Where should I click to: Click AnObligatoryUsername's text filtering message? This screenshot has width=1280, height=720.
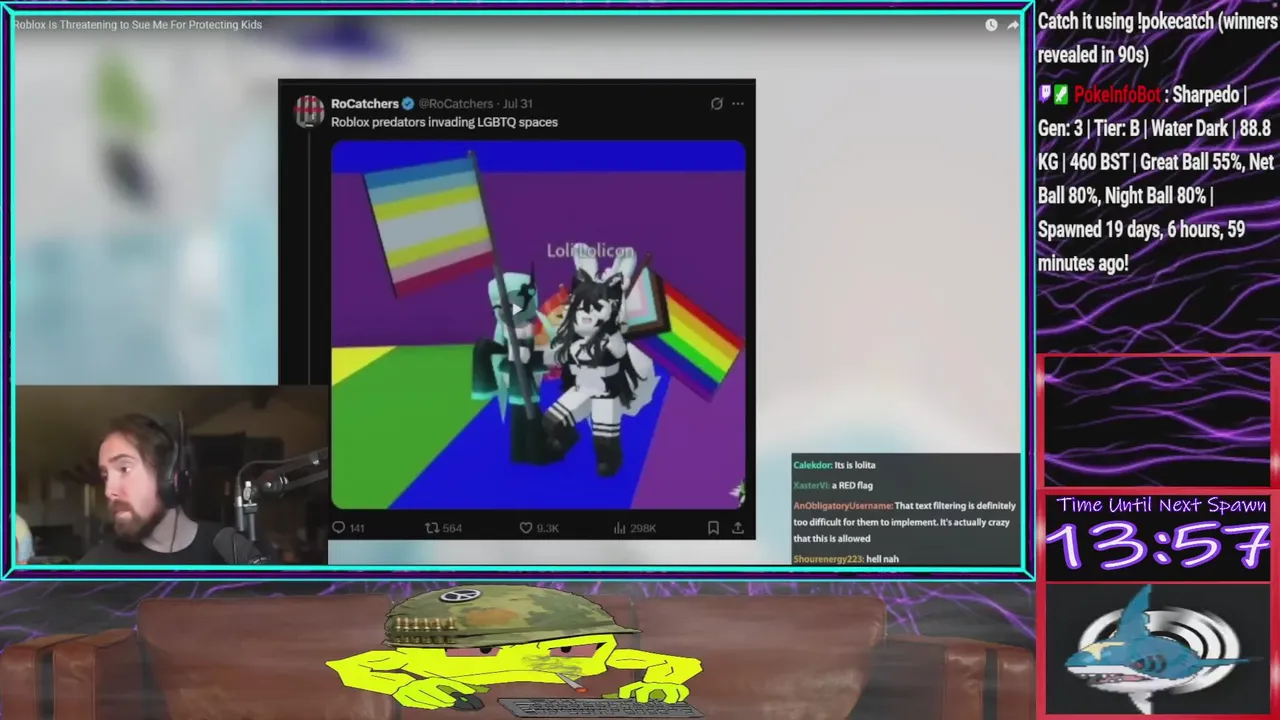pyautogui.click(x=905, y=522)
